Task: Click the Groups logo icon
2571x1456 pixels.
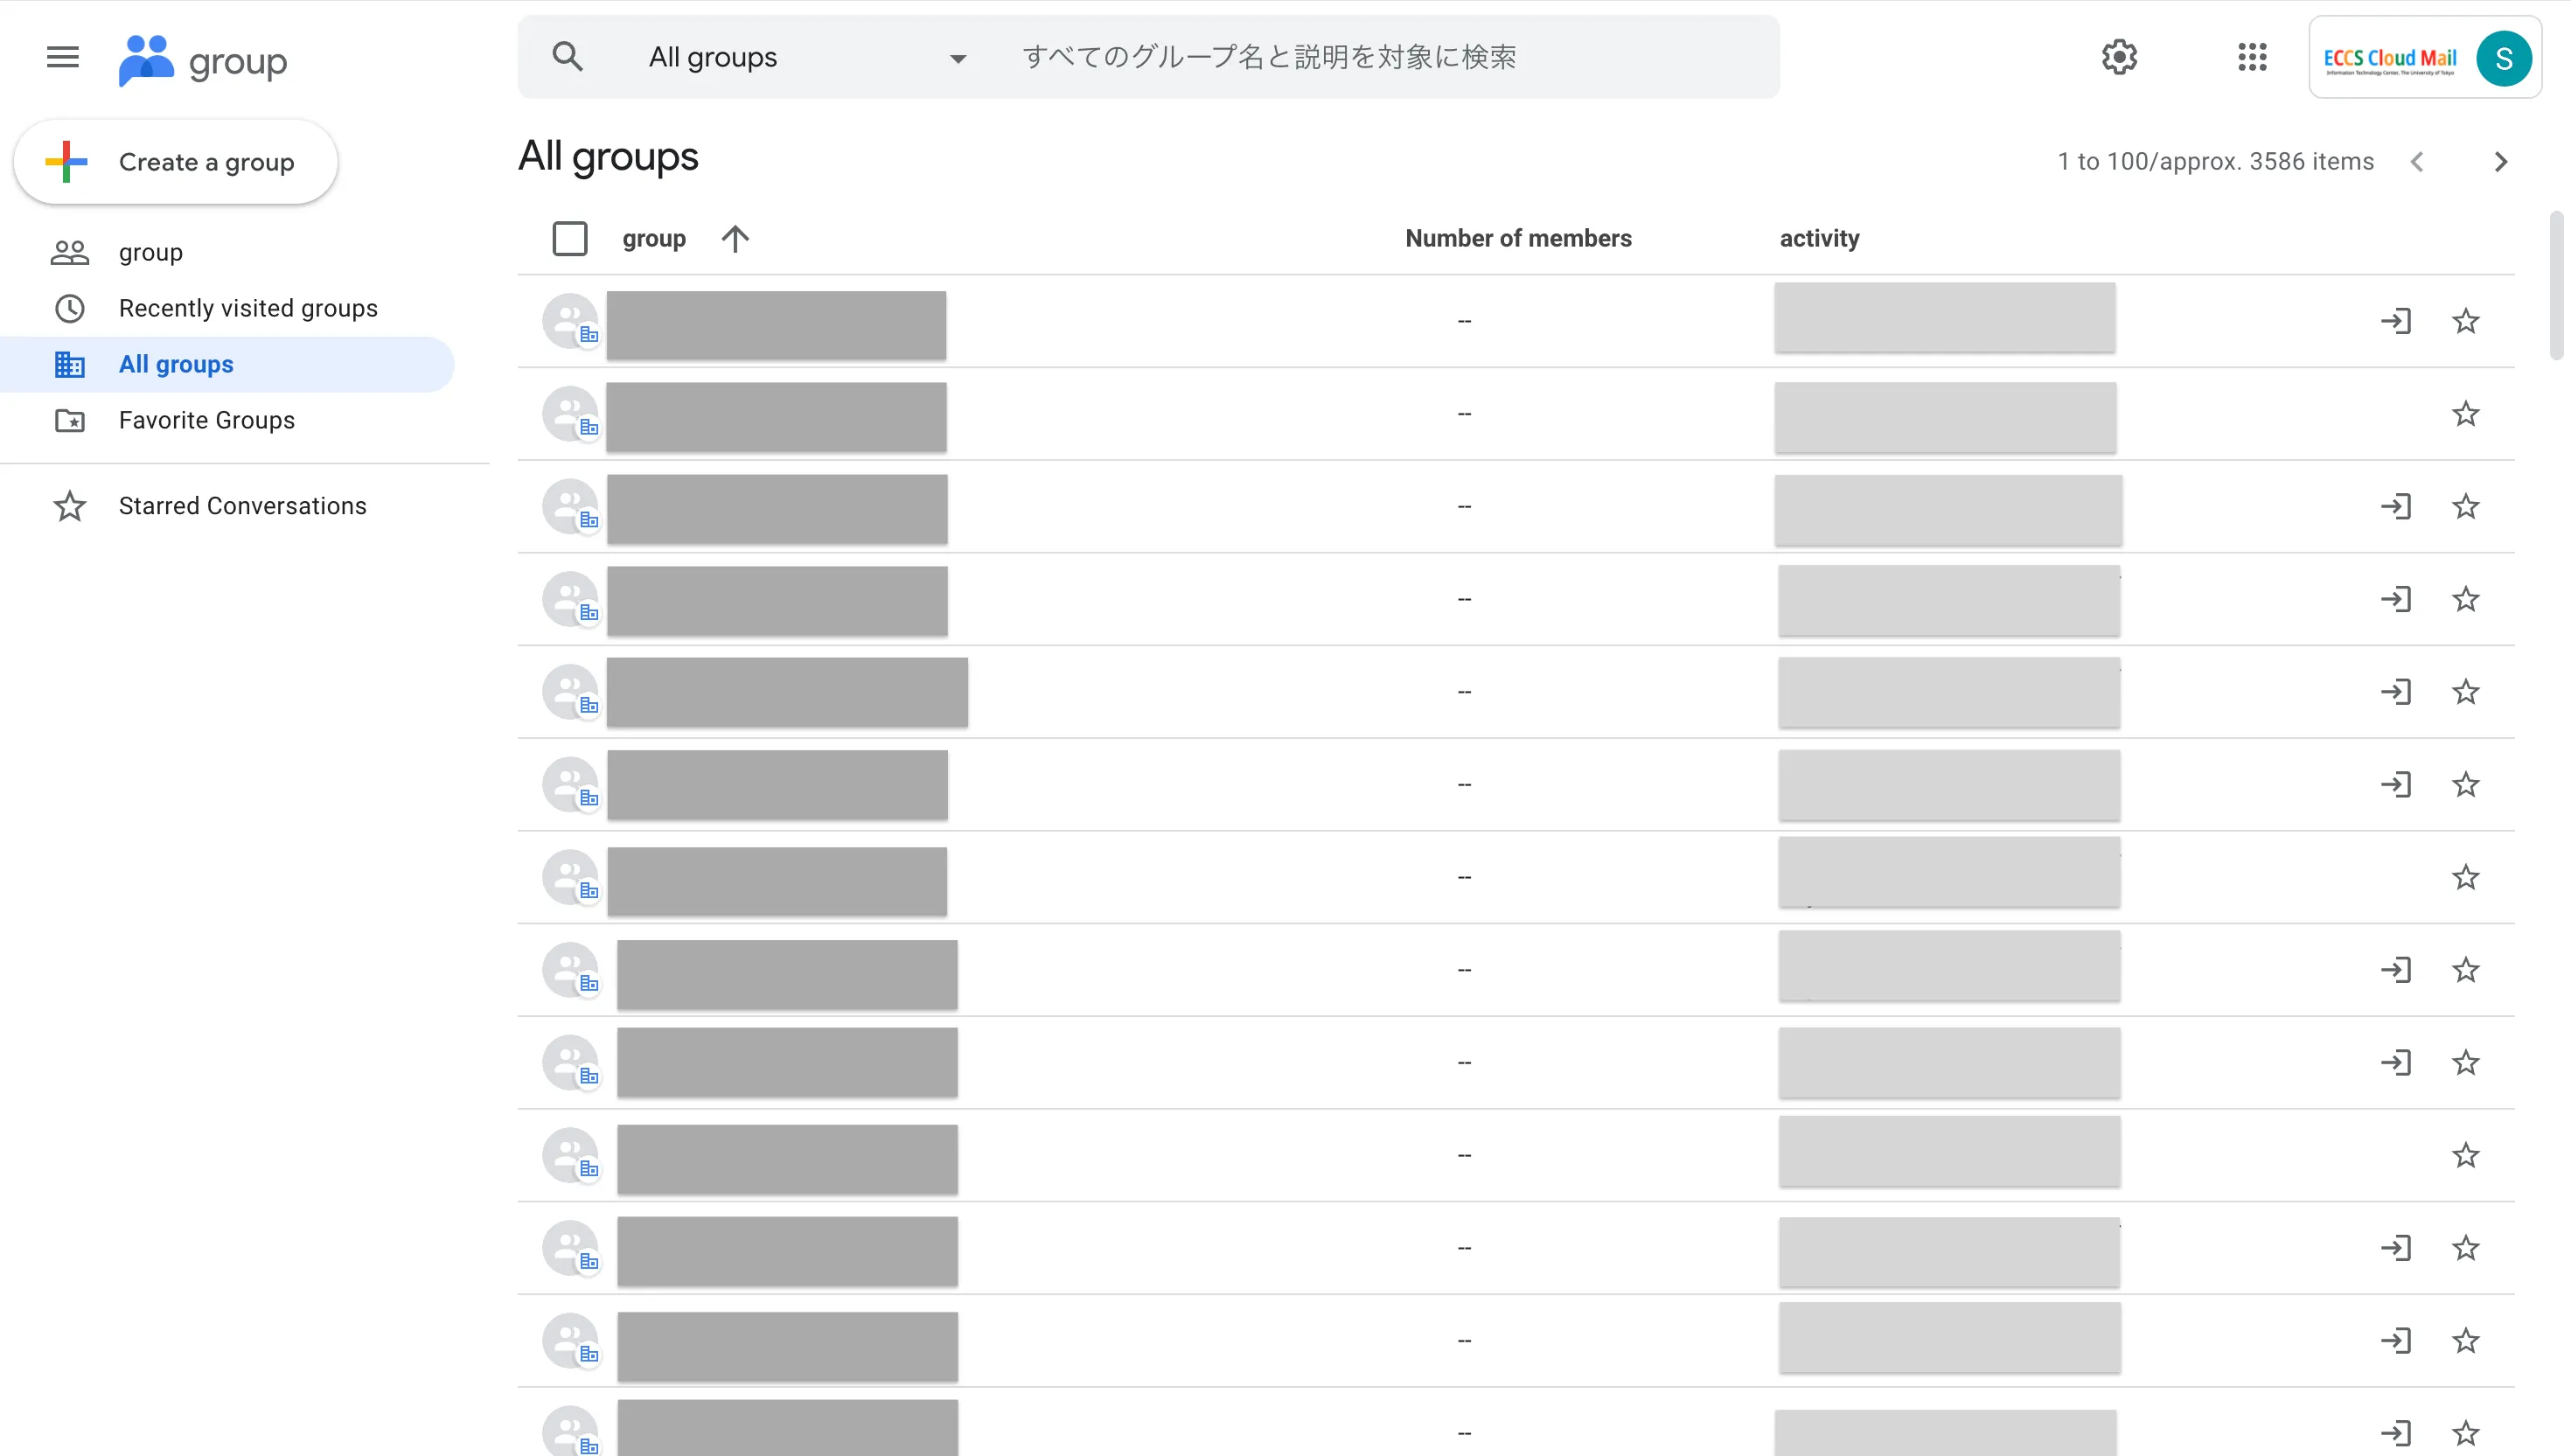Action: click(146, 61)
